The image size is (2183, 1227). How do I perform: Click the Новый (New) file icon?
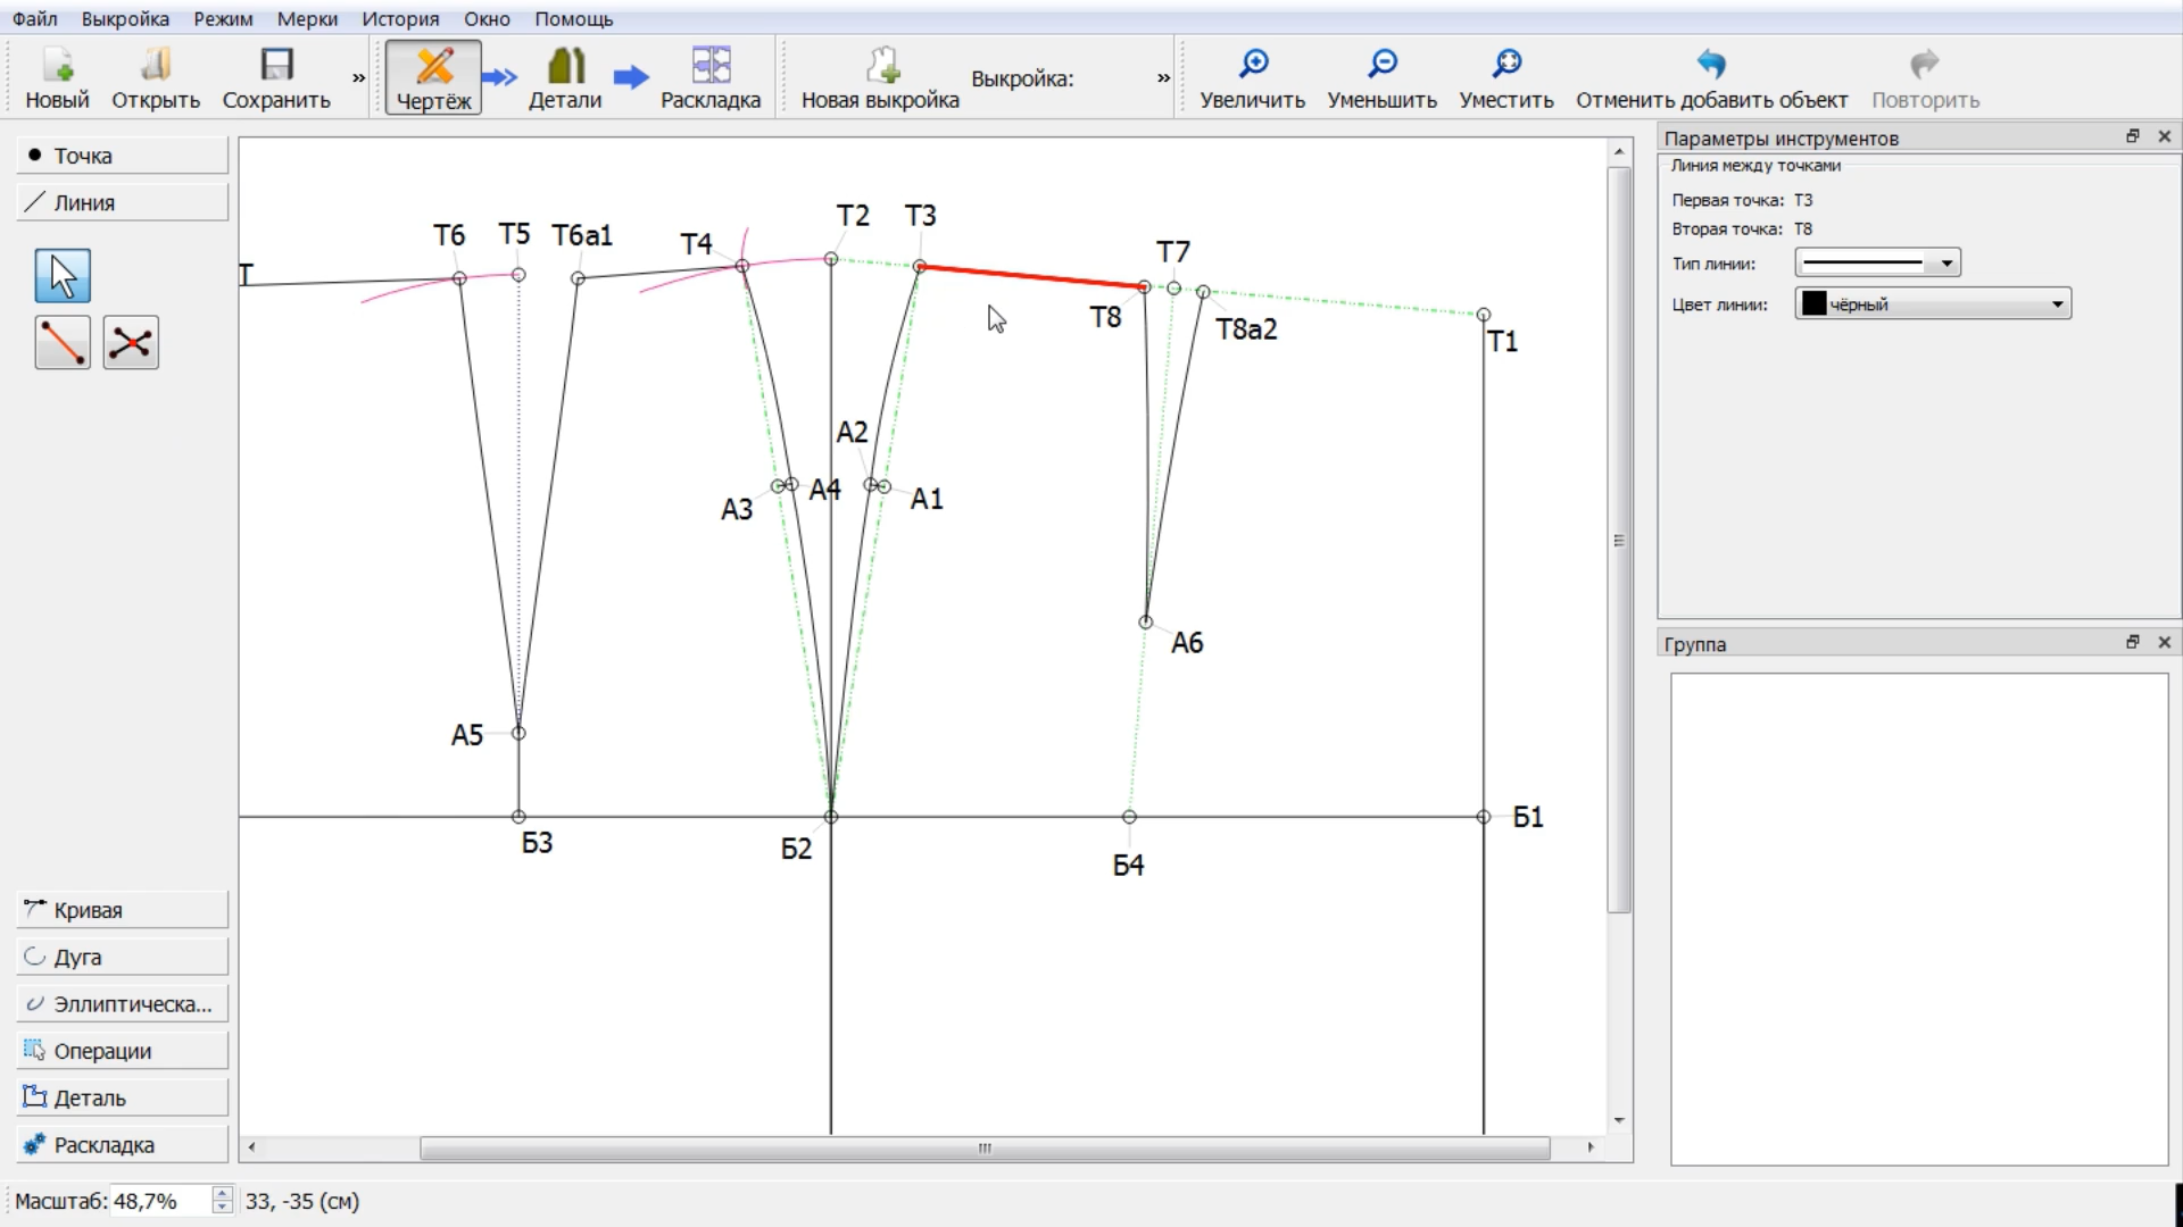(57, 78)
